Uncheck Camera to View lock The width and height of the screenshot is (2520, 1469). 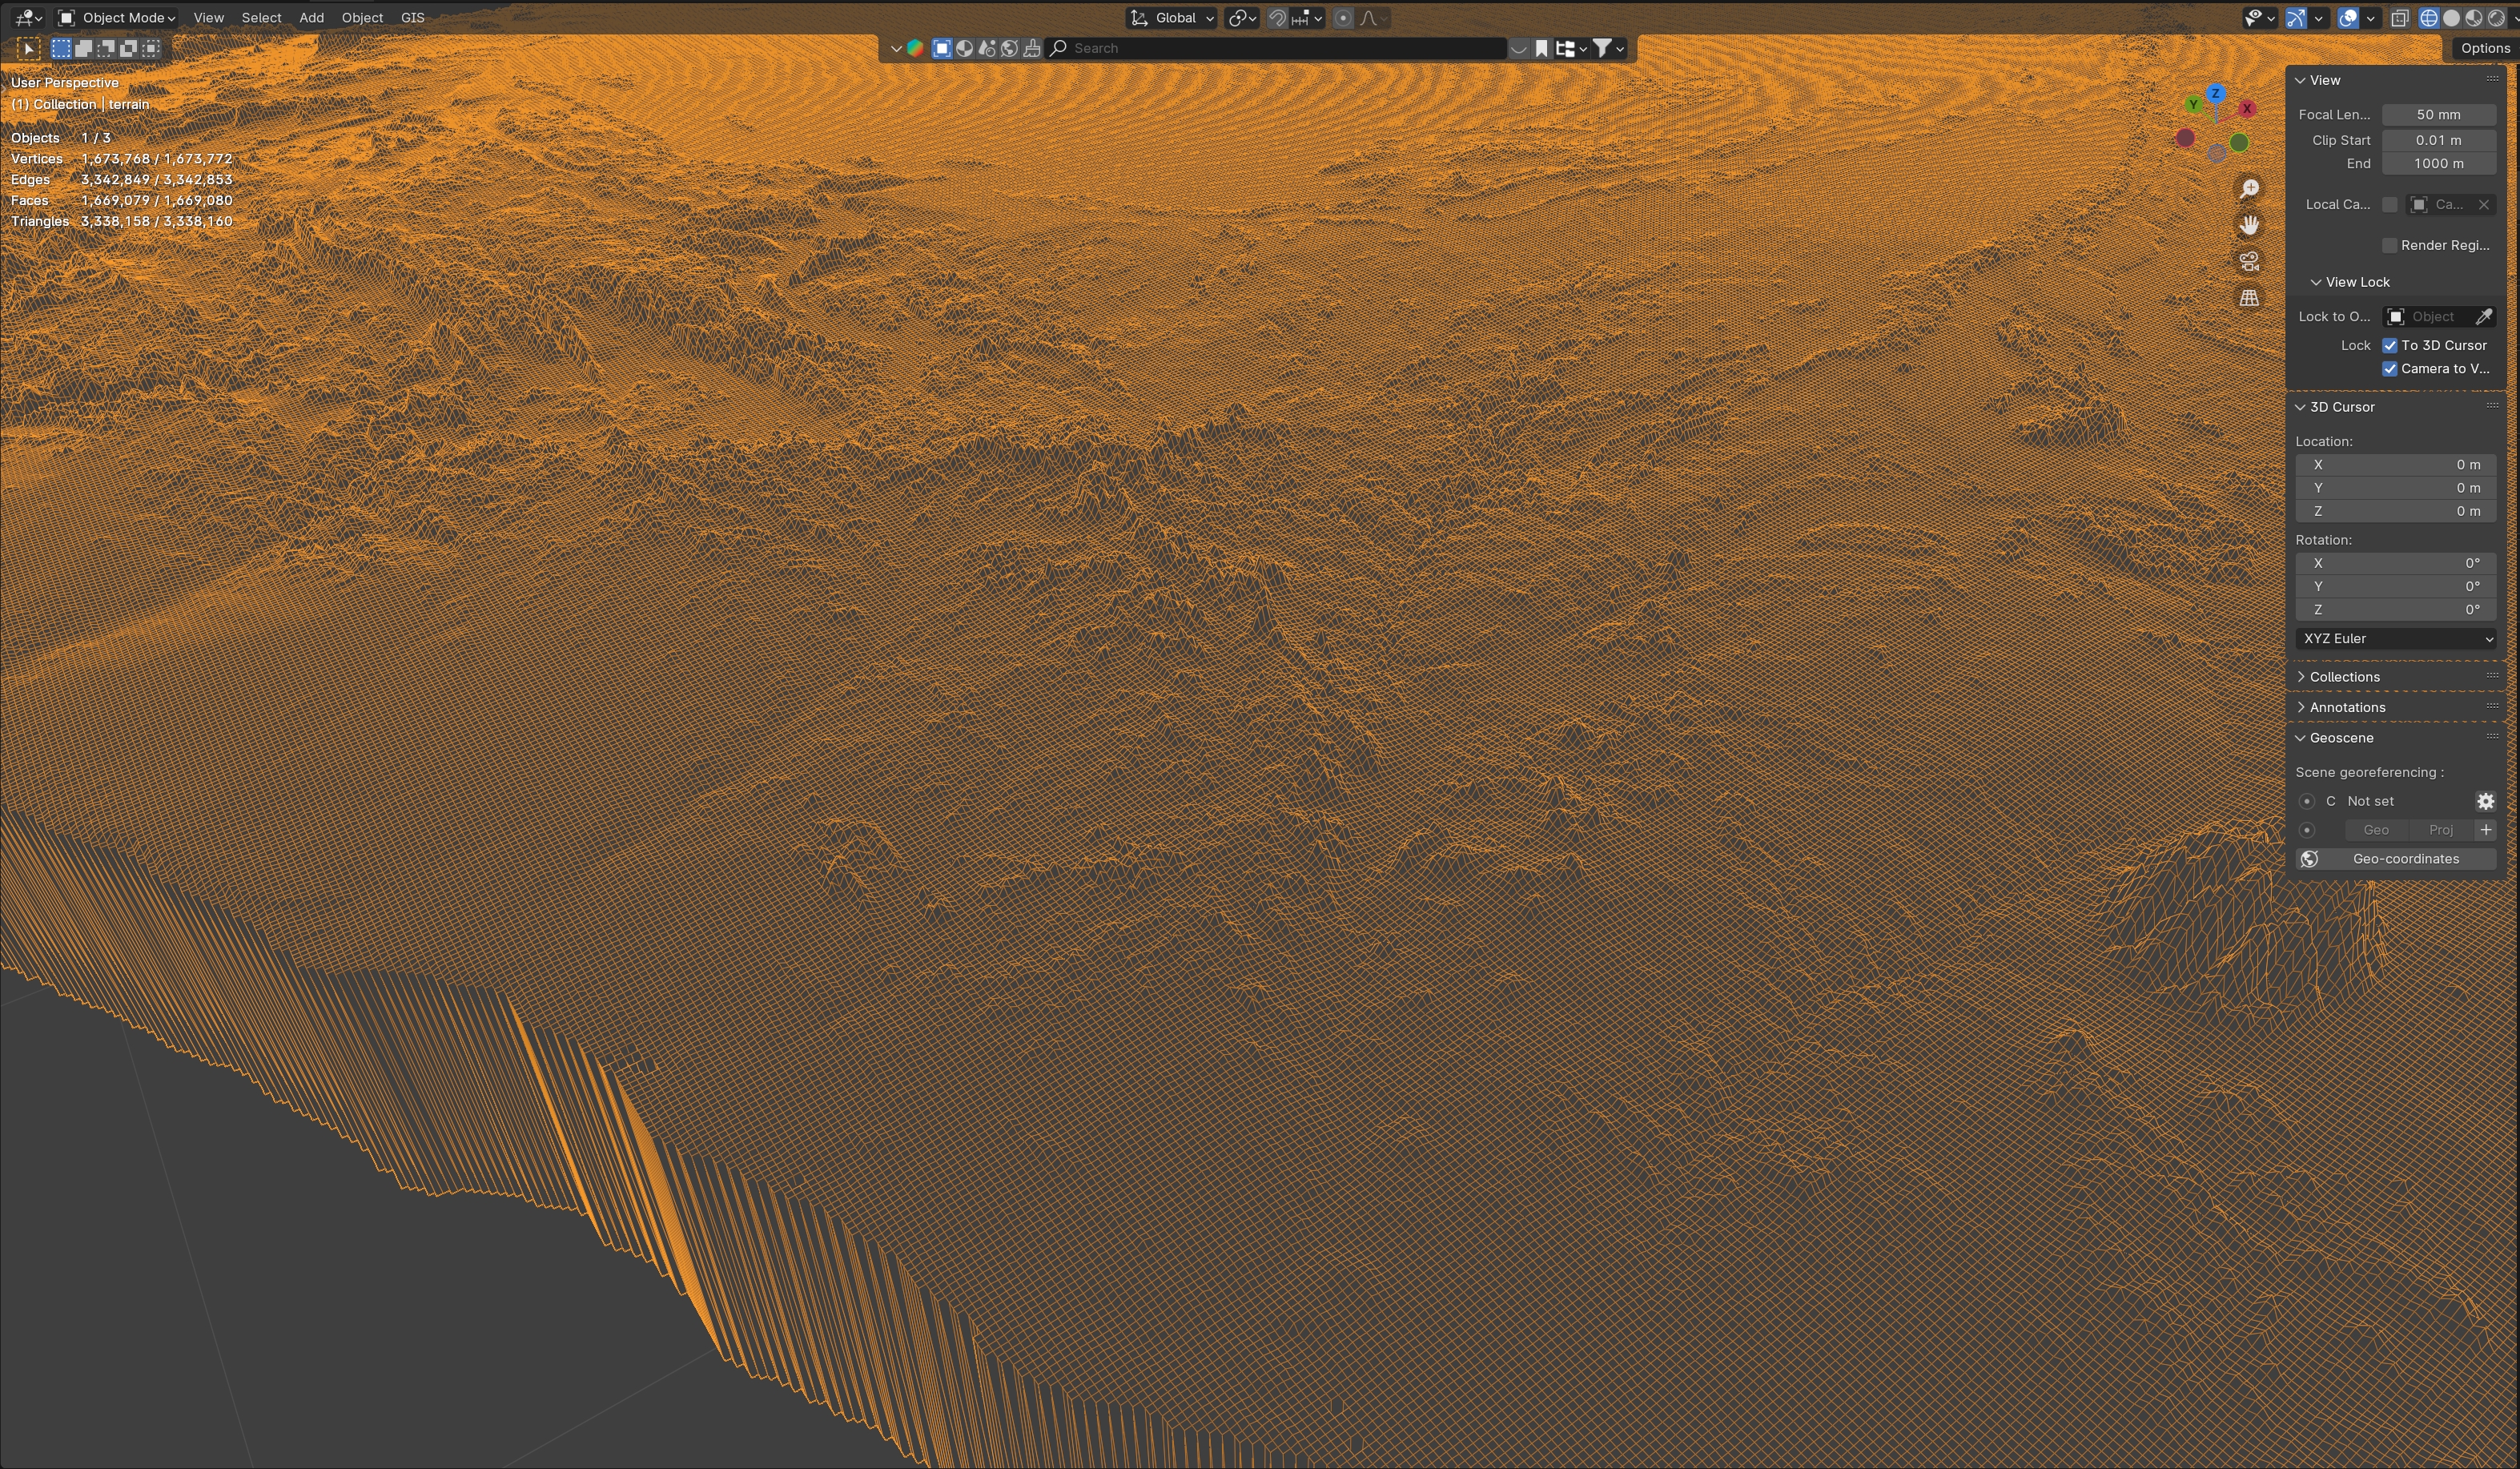[2390, 369]
